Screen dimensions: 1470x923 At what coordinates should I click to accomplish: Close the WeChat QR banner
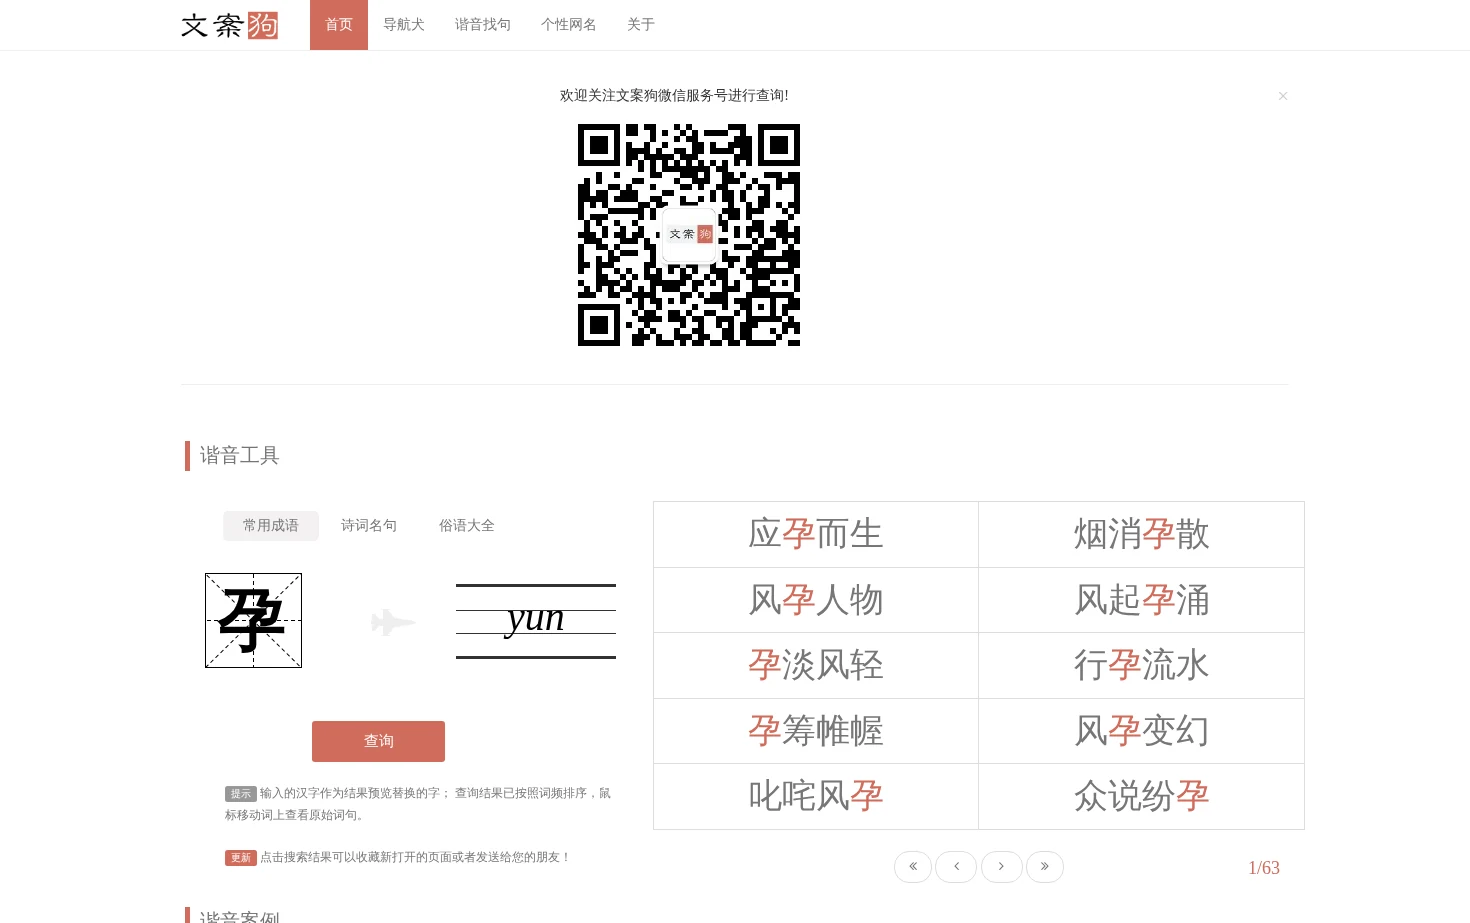[x=1283, y=96]
